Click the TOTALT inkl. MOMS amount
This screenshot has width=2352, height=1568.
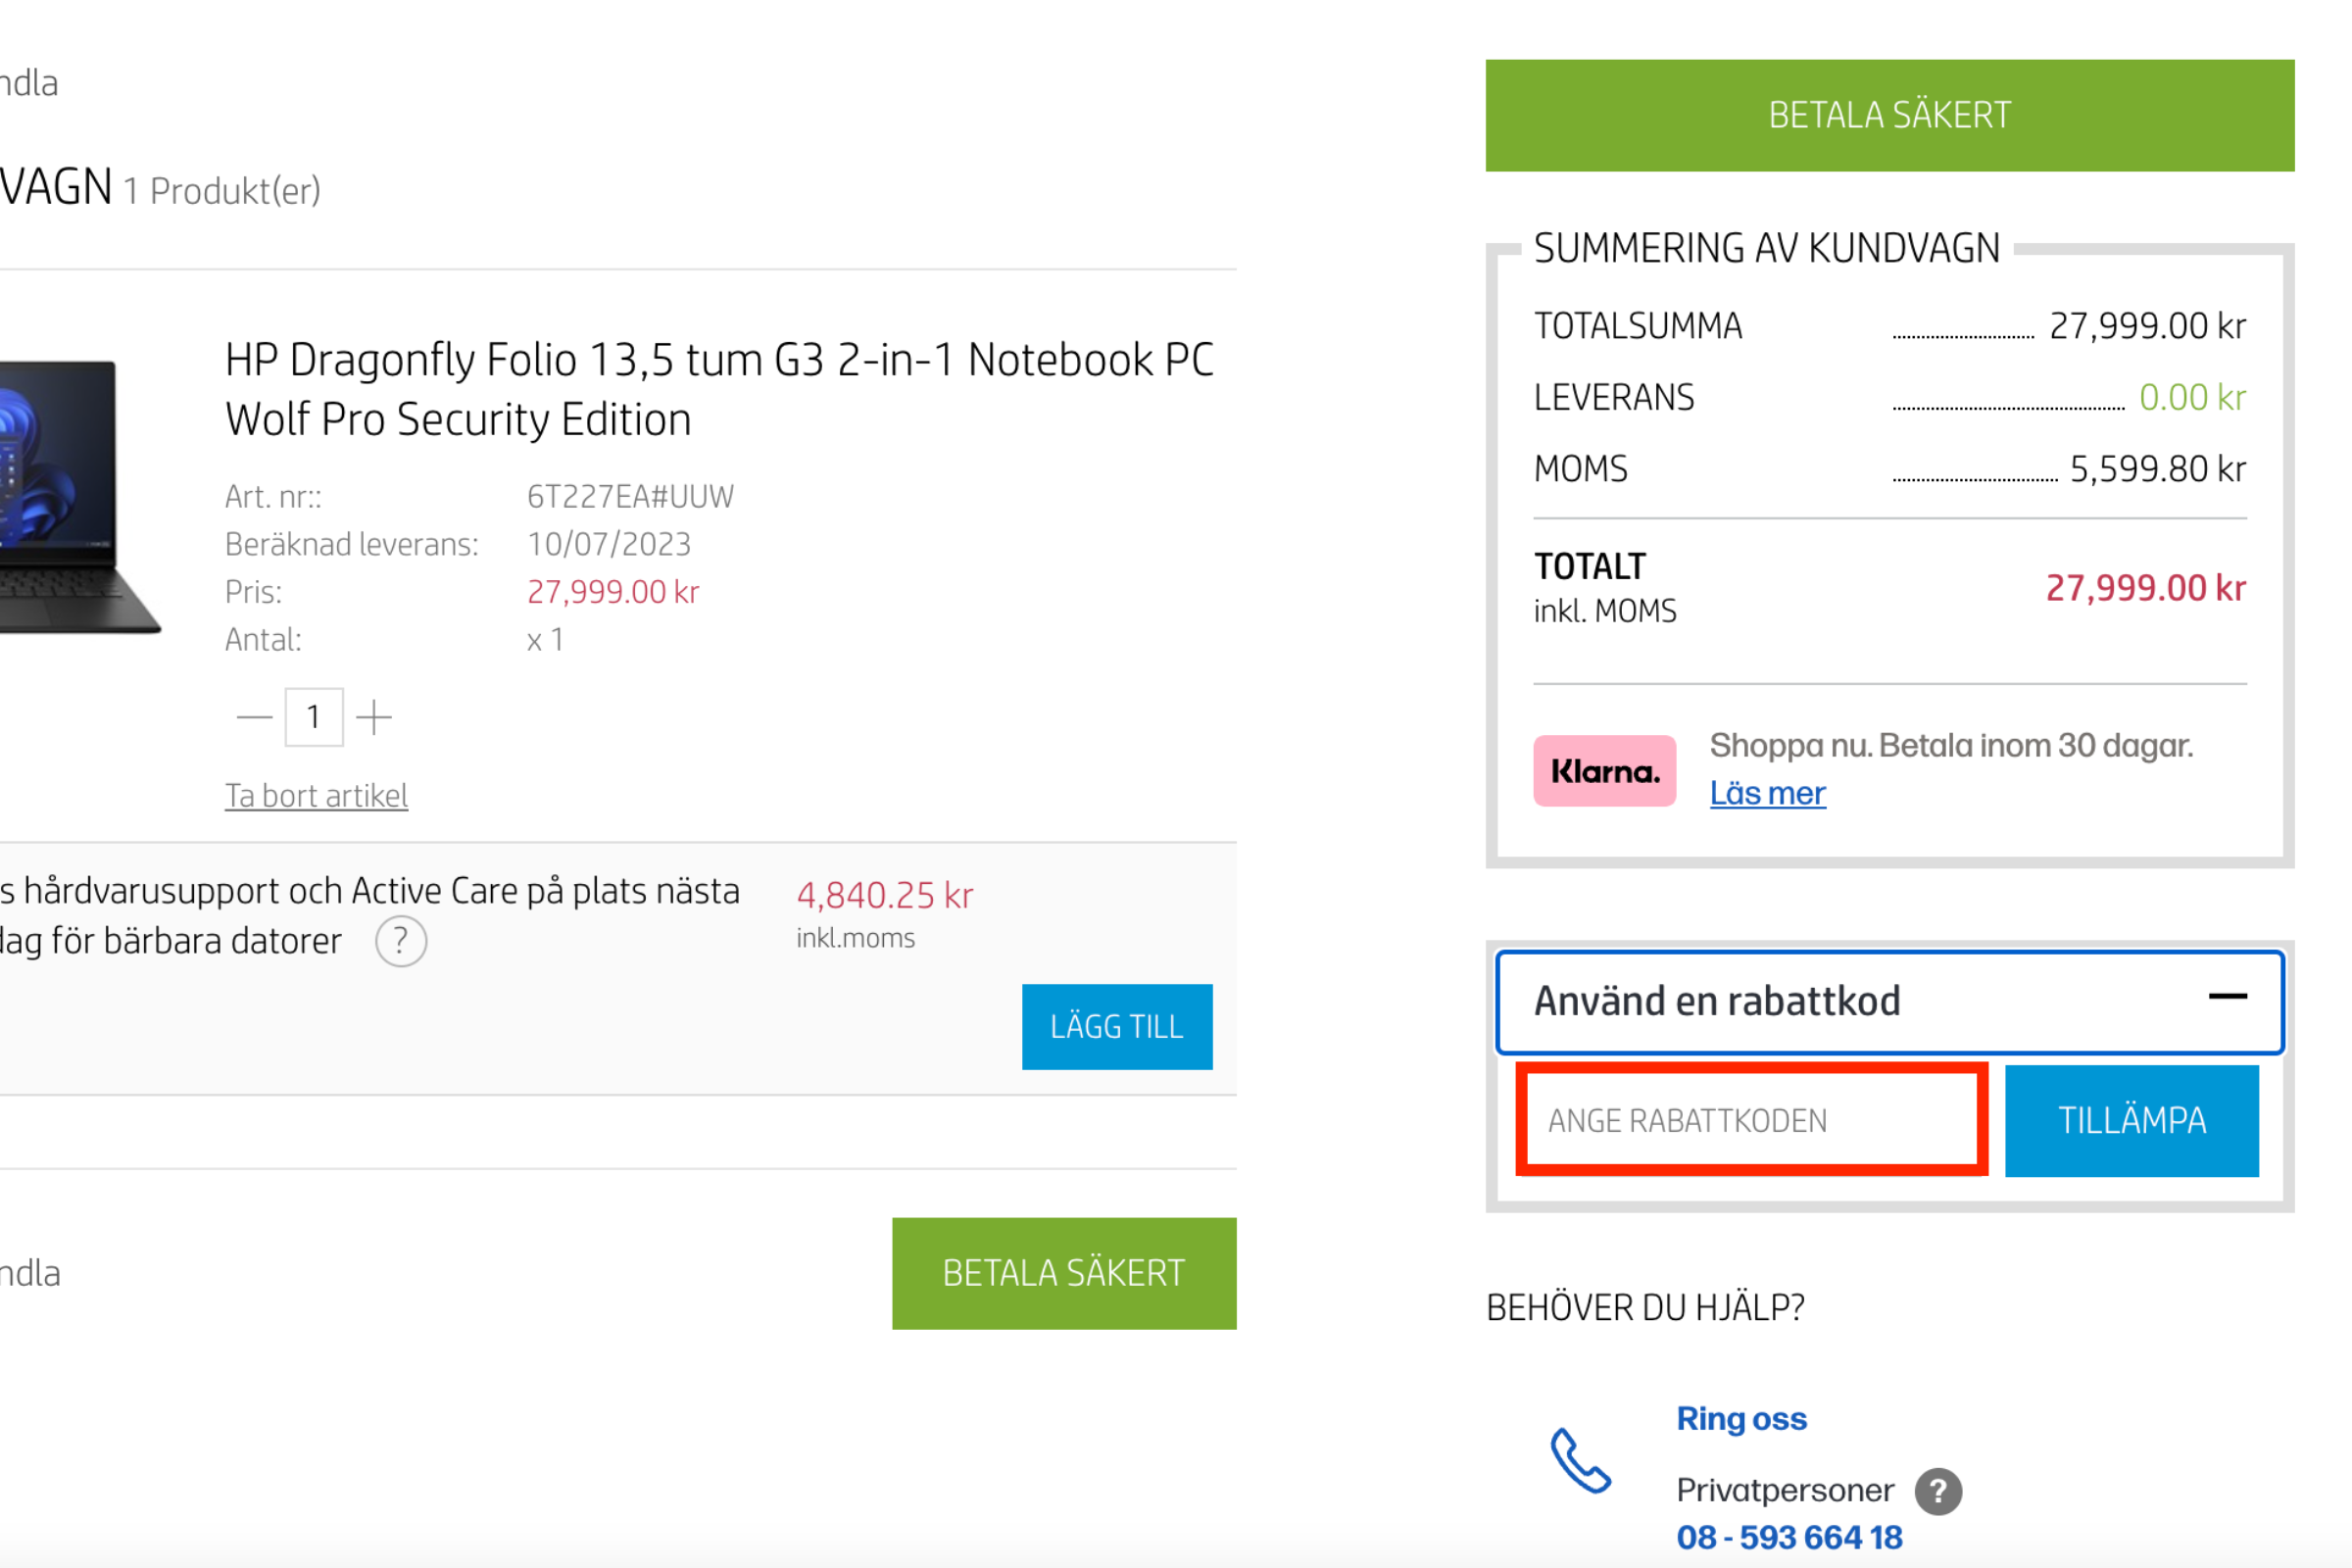coord(2145,588)
